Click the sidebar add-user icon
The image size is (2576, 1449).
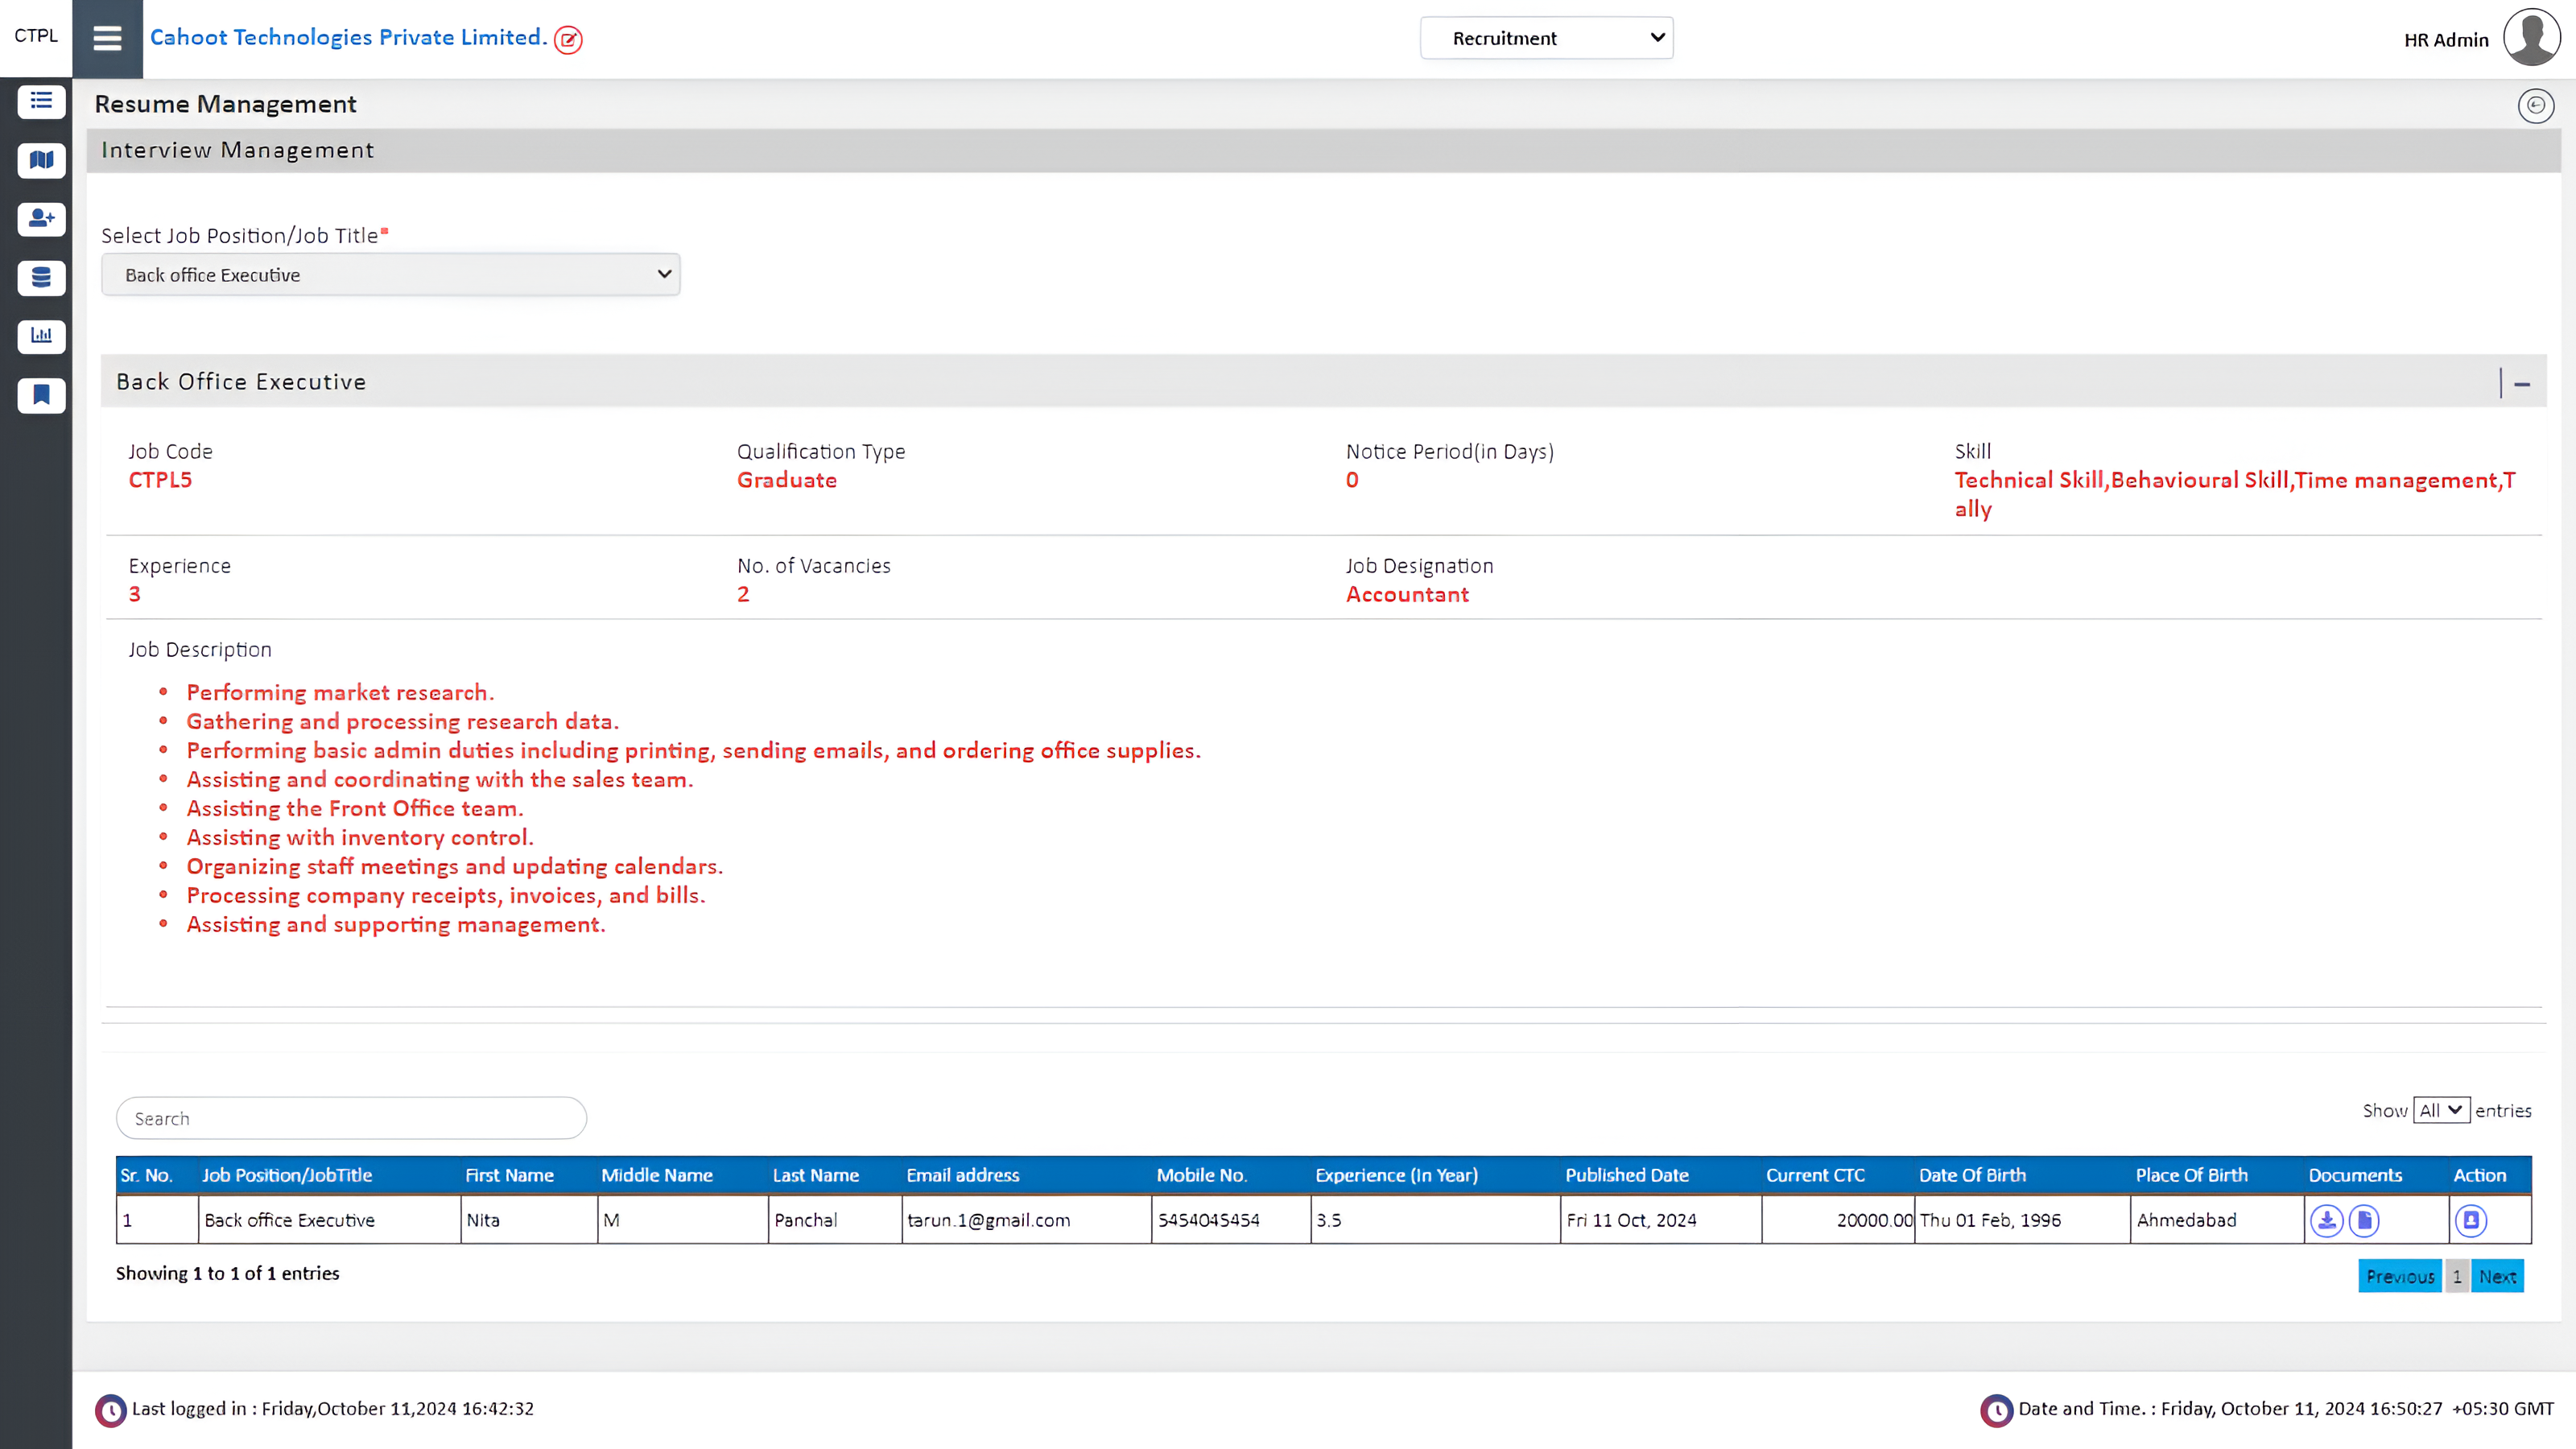tap(41, 218)
